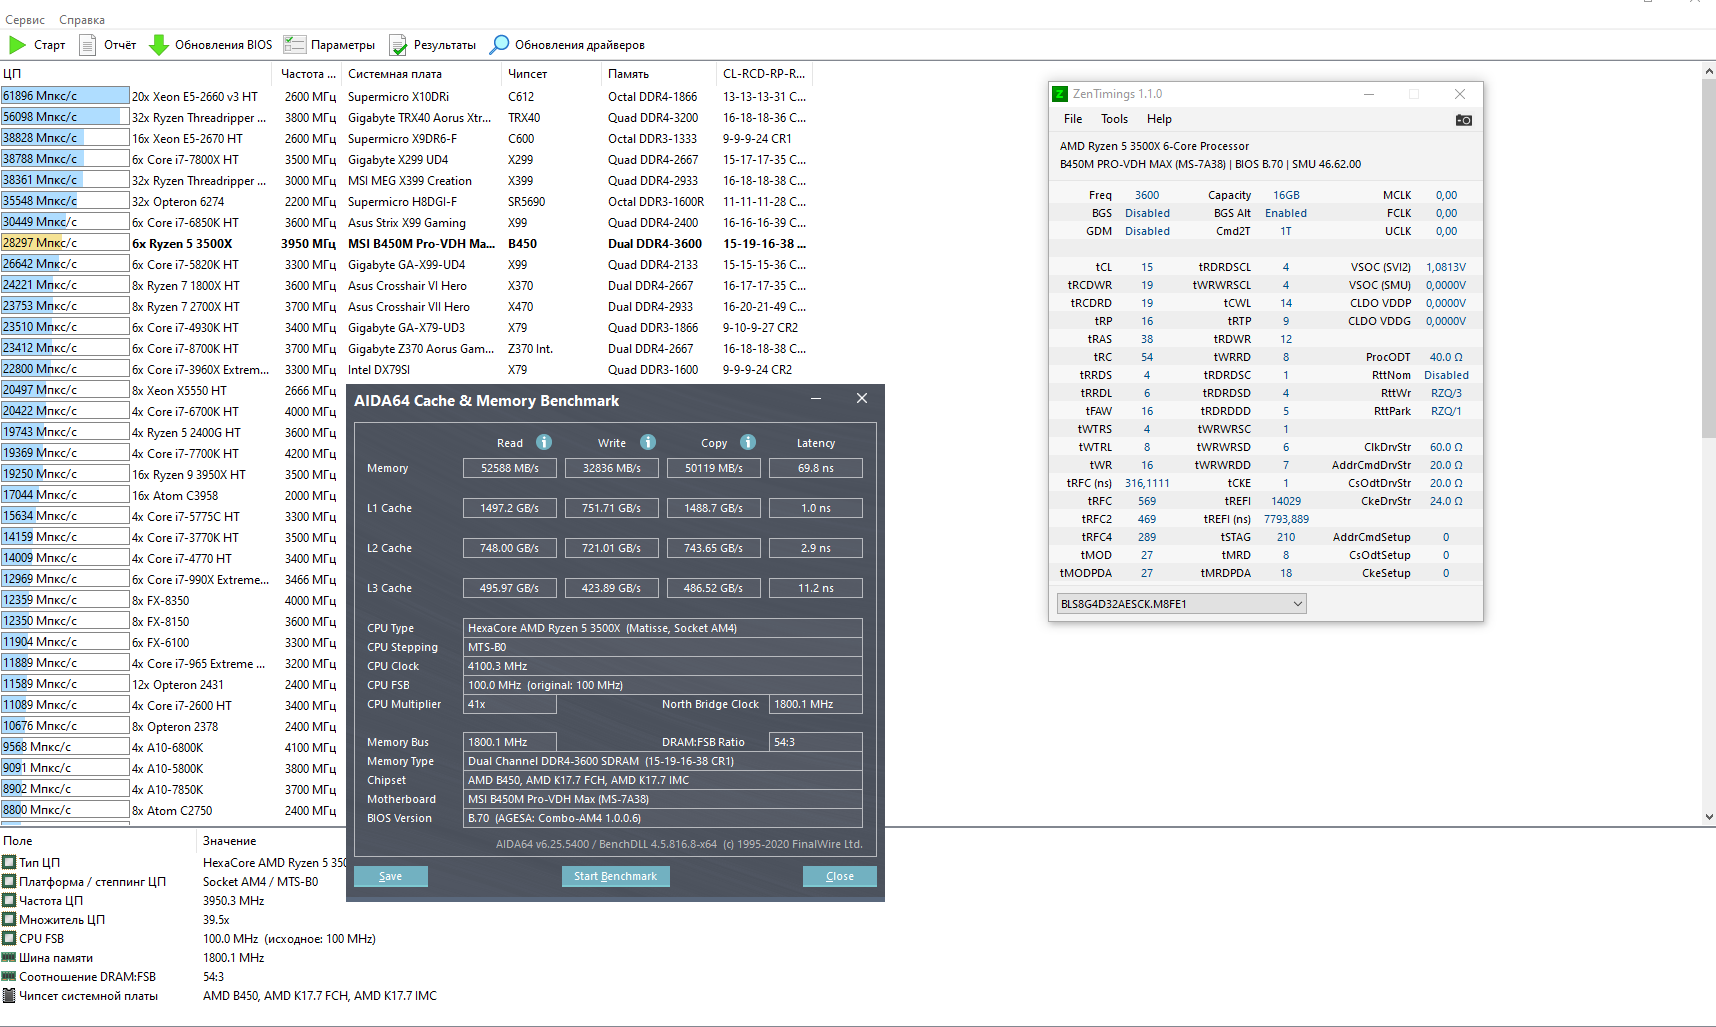1716x1027 pixels.
Task: Click the scroll-up arrow of results list
Action: 1708,71
